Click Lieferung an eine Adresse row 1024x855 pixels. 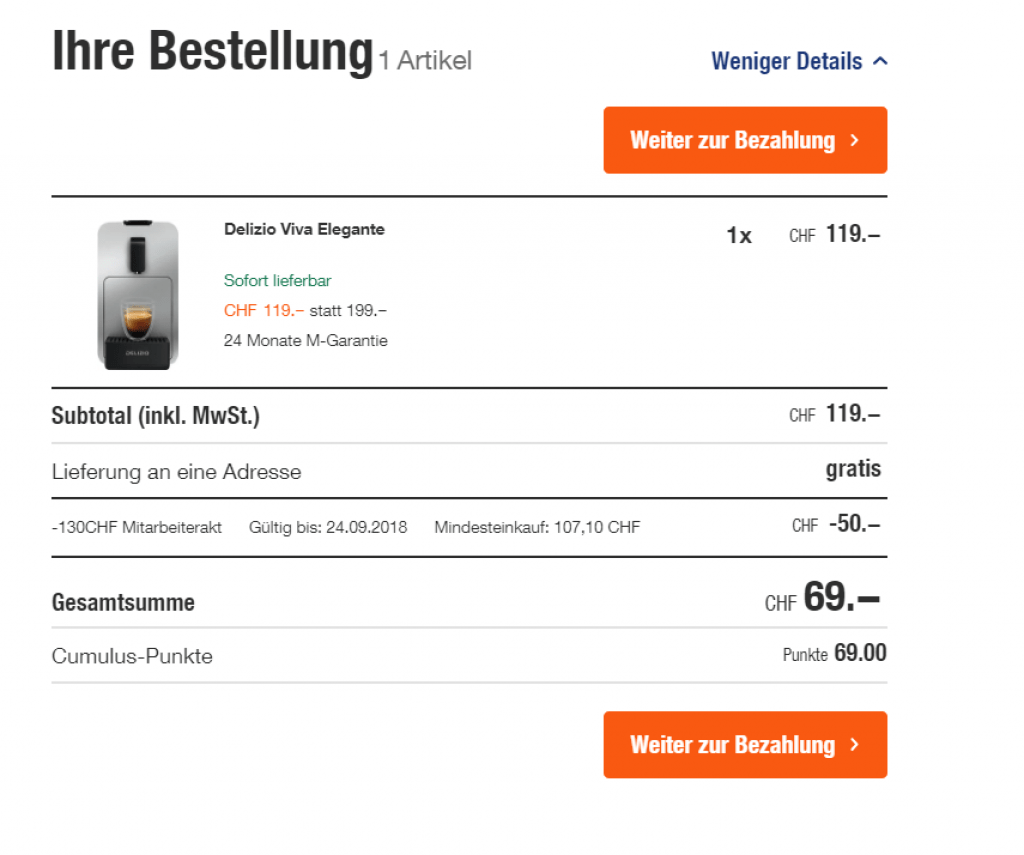pyautogui.click(x=176, y=471)
